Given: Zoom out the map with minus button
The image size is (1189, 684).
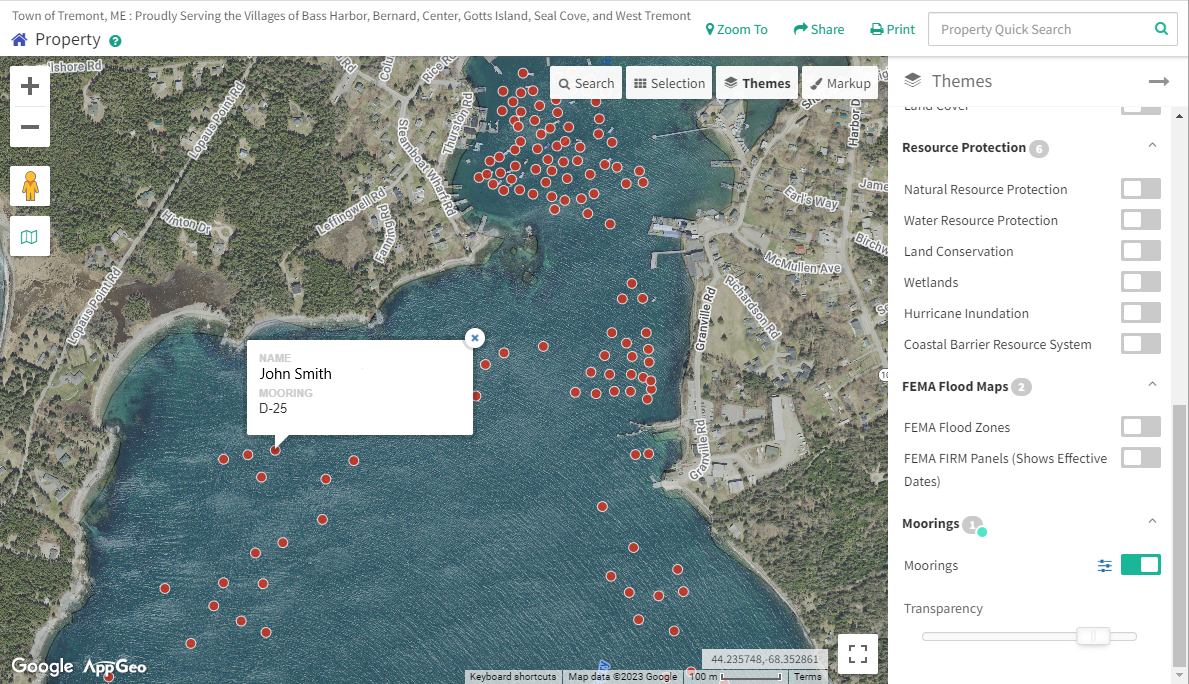Looking at the screenshot, I should point(30,127).
